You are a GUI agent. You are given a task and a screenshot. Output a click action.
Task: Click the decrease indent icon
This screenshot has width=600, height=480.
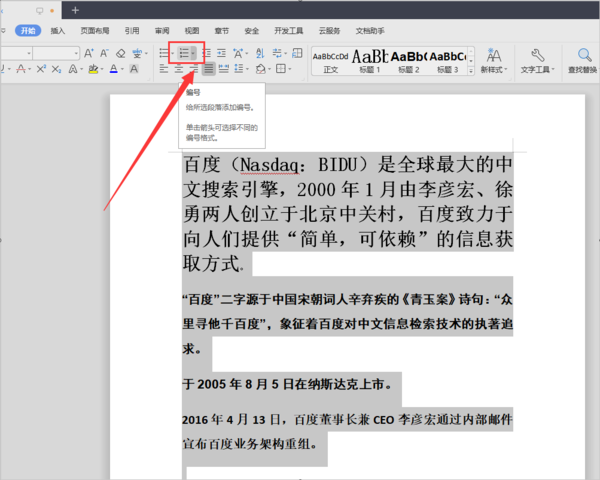[206, 53]
